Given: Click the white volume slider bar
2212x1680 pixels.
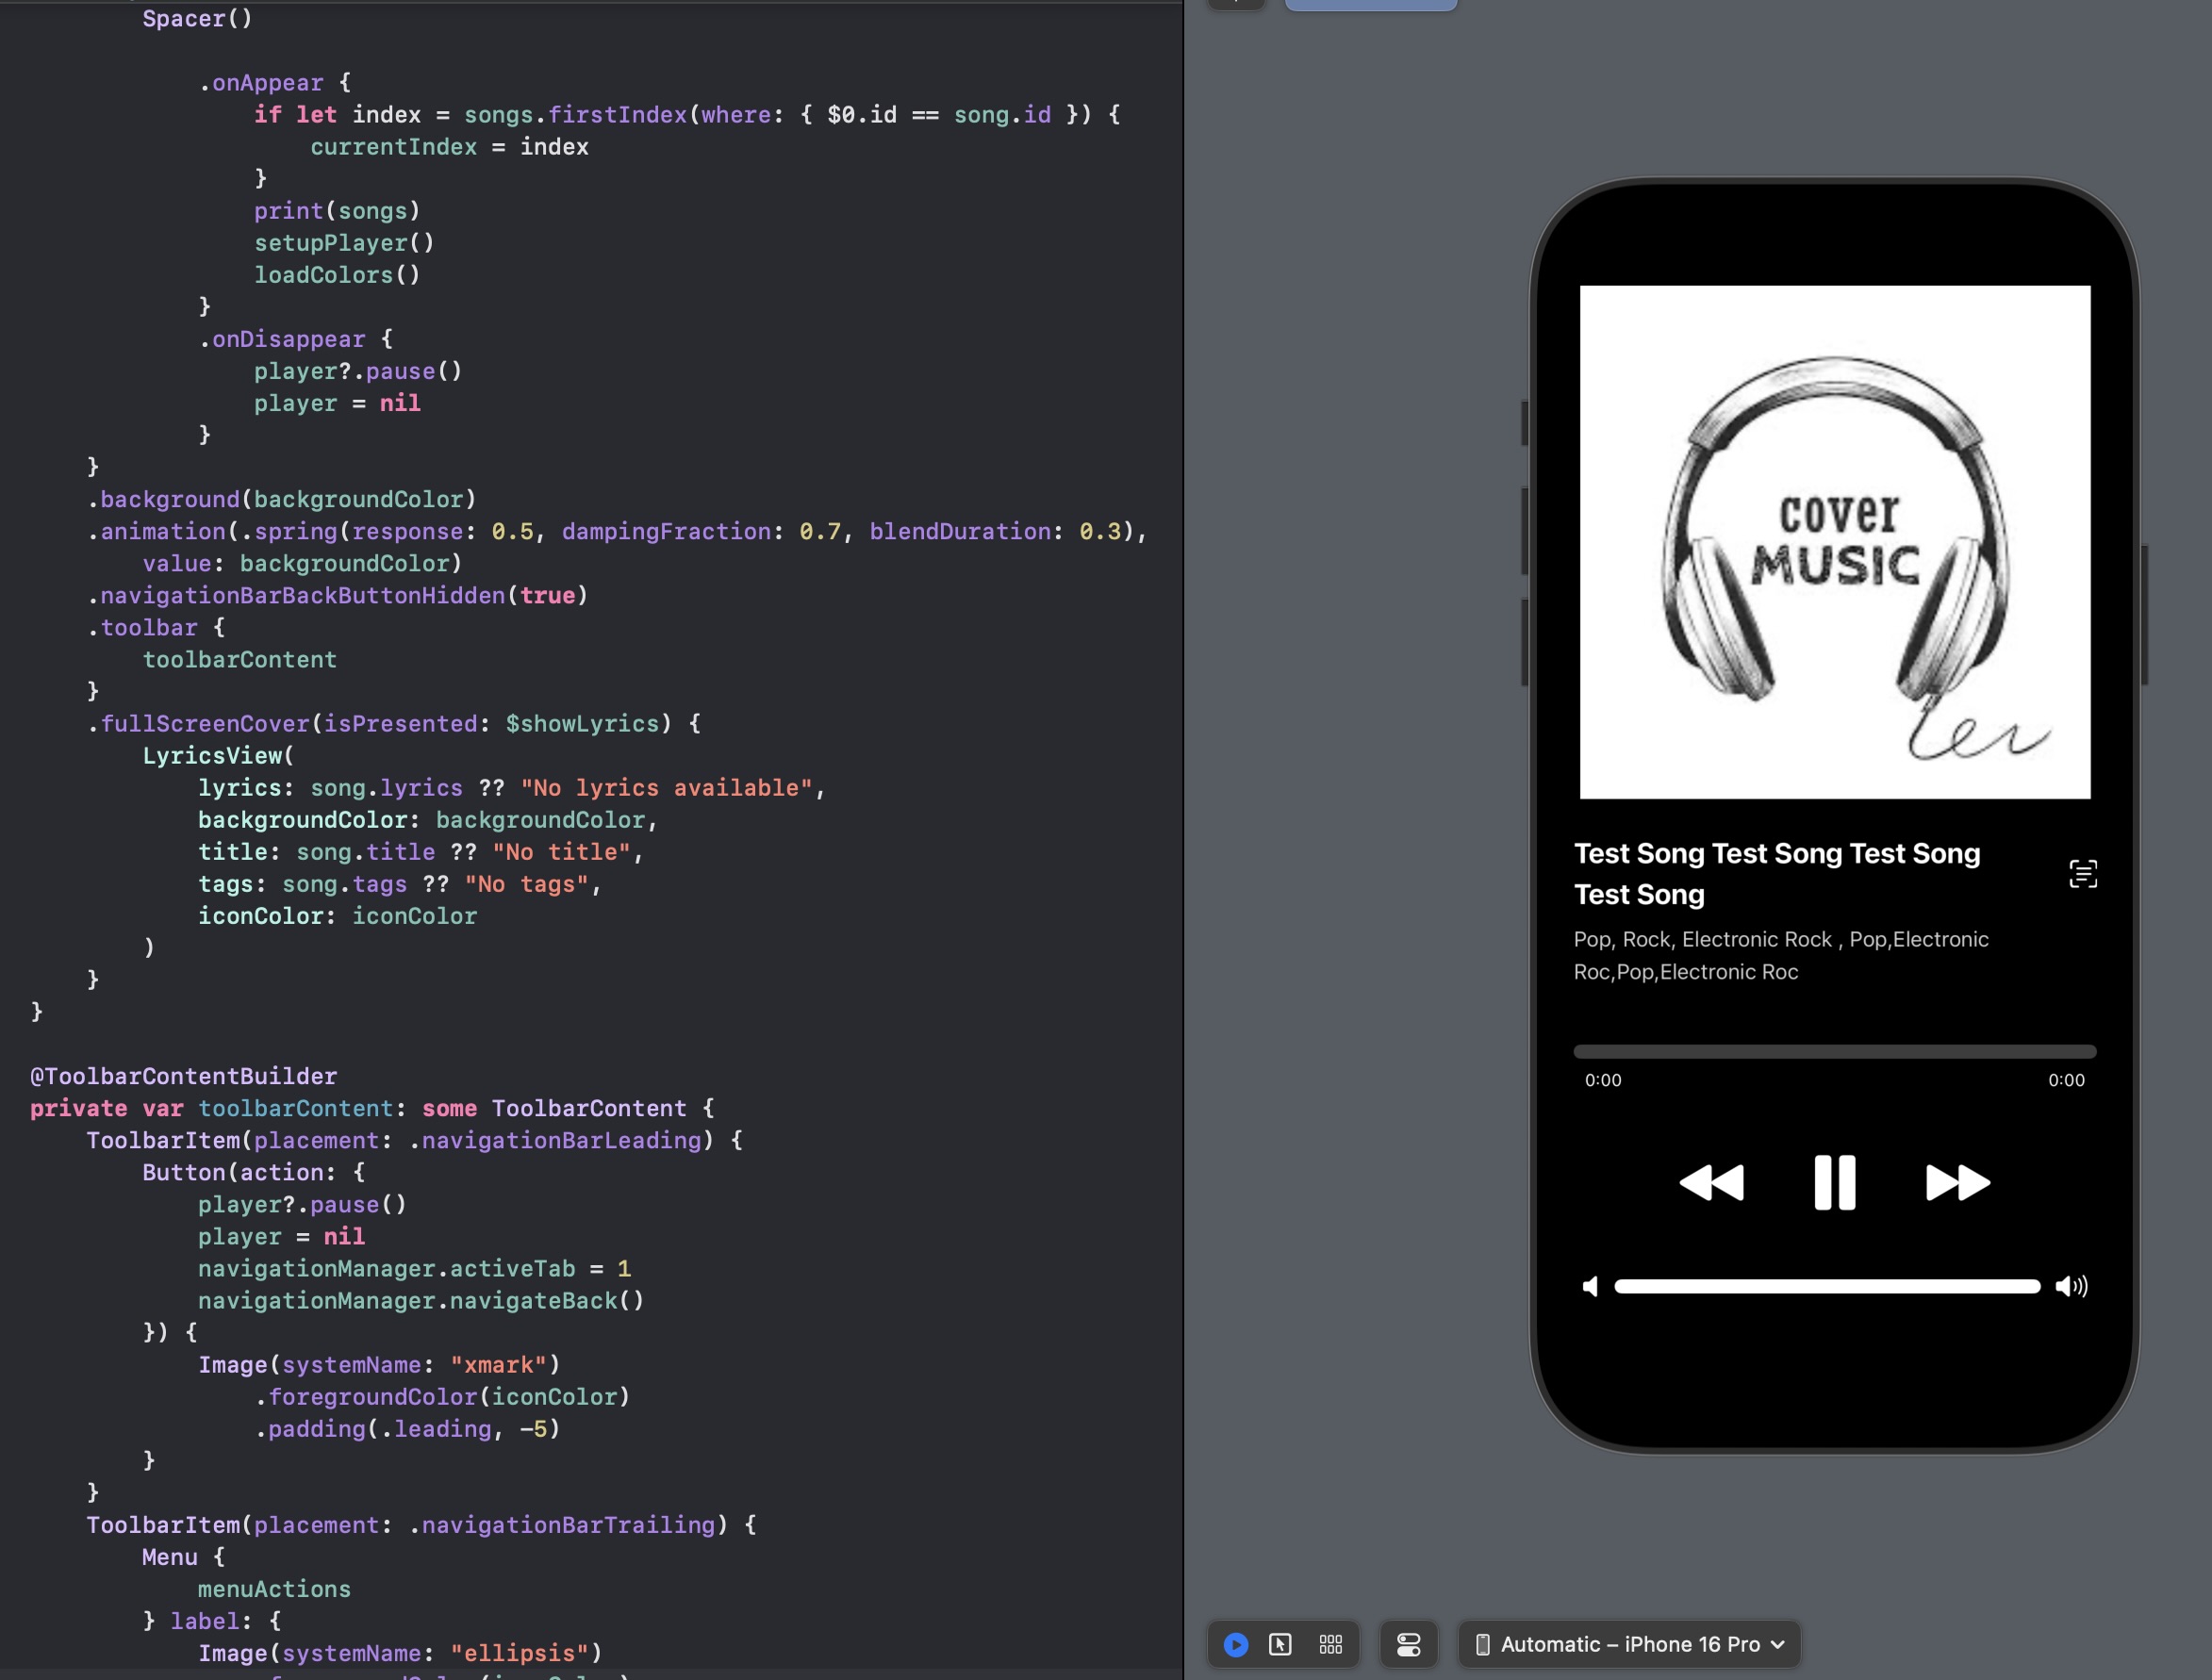Looking at the screenshot, I should [1826, 1286].
